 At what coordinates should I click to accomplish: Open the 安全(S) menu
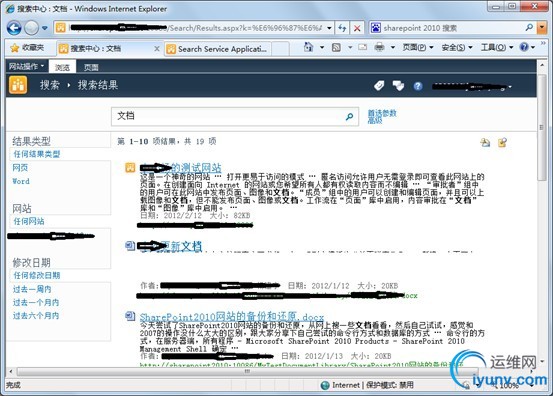tap(457, 47)
